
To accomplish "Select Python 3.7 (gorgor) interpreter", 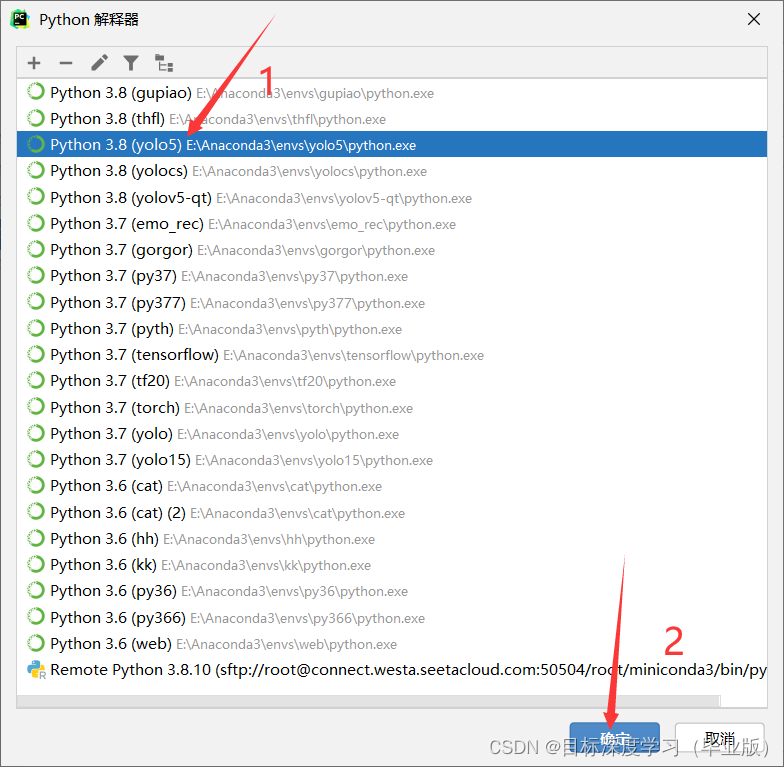I will (x=392, y=250).
